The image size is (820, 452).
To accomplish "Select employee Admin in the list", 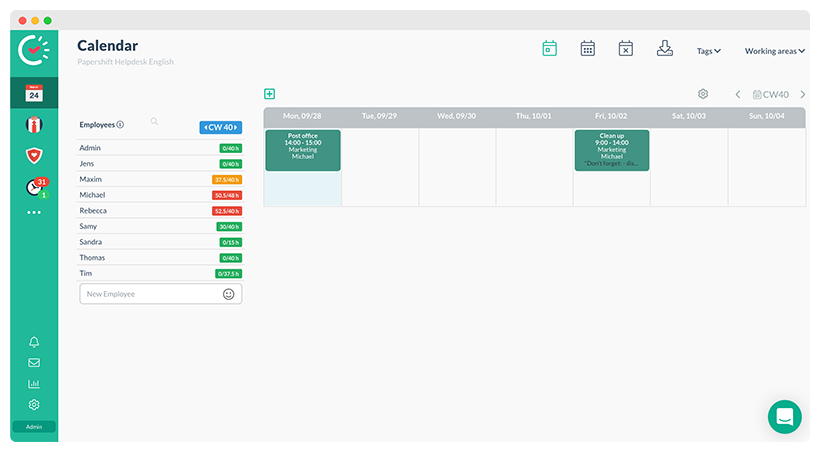I will 160,148.
